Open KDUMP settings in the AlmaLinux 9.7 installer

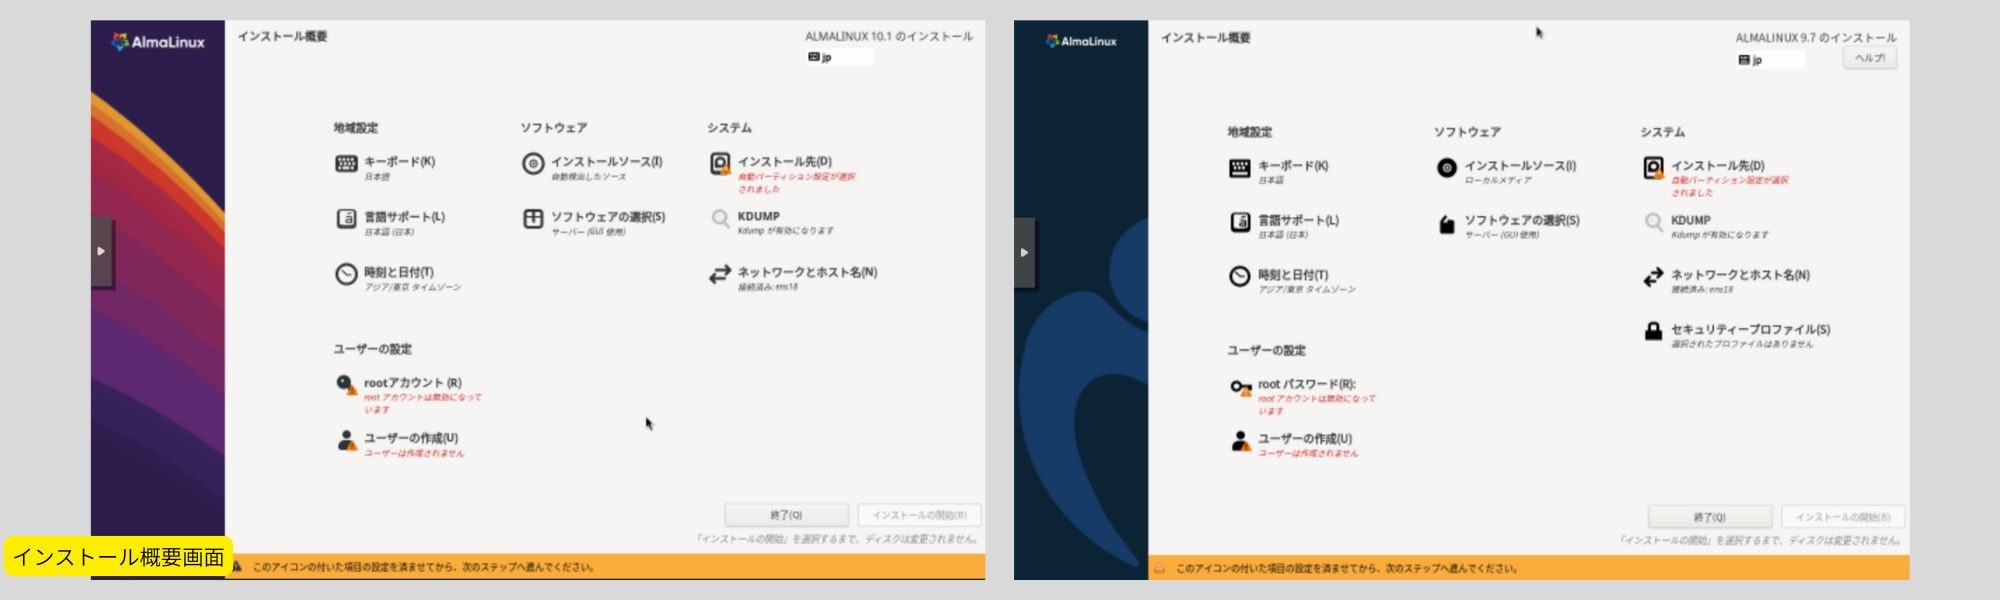(1705, 225)
